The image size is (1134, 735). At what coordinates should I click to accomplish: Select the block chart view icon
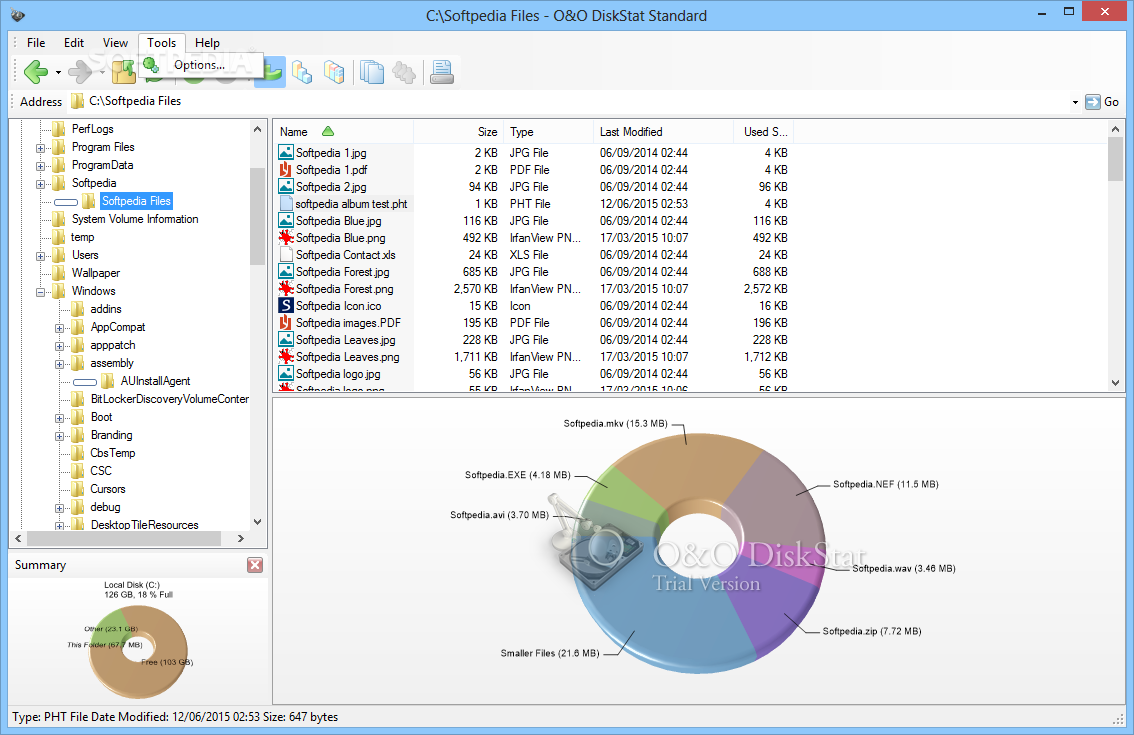coord(334,72)
